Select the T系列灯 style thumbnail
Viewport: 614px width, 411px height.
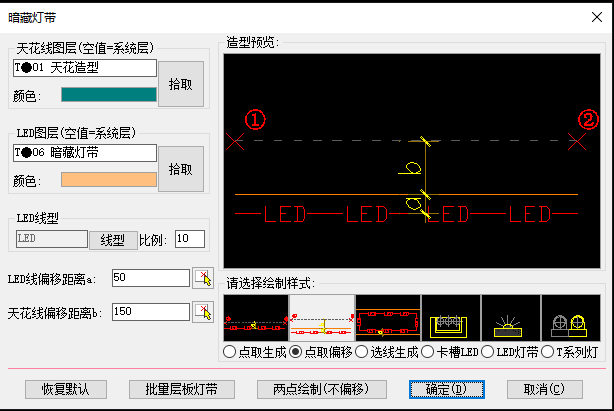[x=570, y=318]
